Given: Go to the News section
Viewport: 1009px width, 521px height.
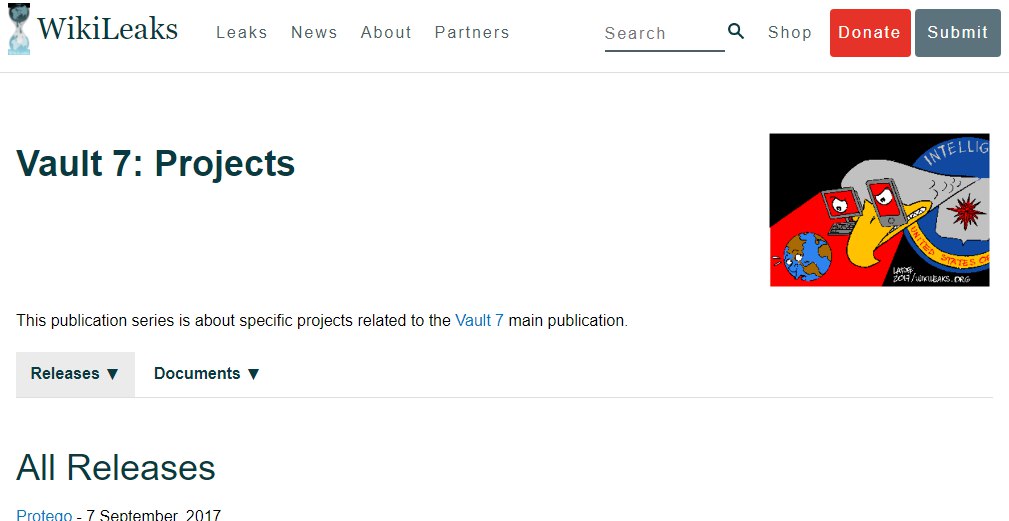Looking at the screenshot, I should point(314,32).
